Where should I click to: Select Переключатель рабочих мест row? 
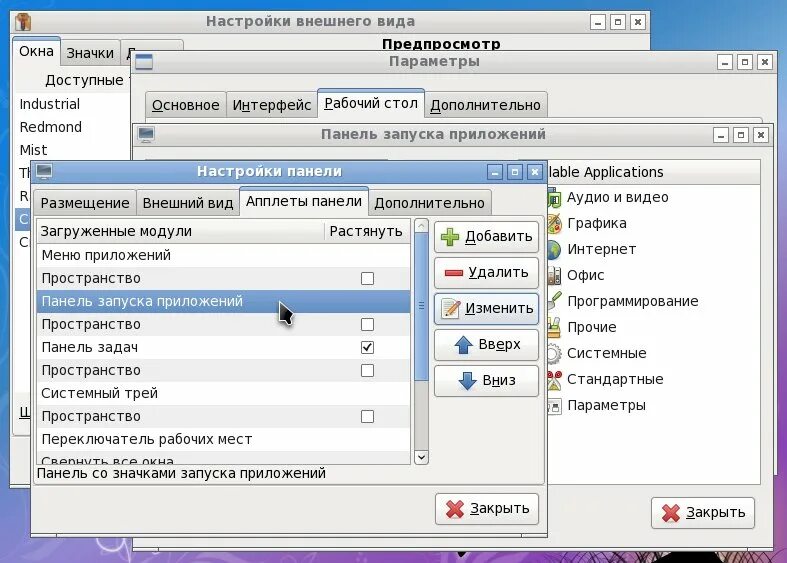point(223,440)
